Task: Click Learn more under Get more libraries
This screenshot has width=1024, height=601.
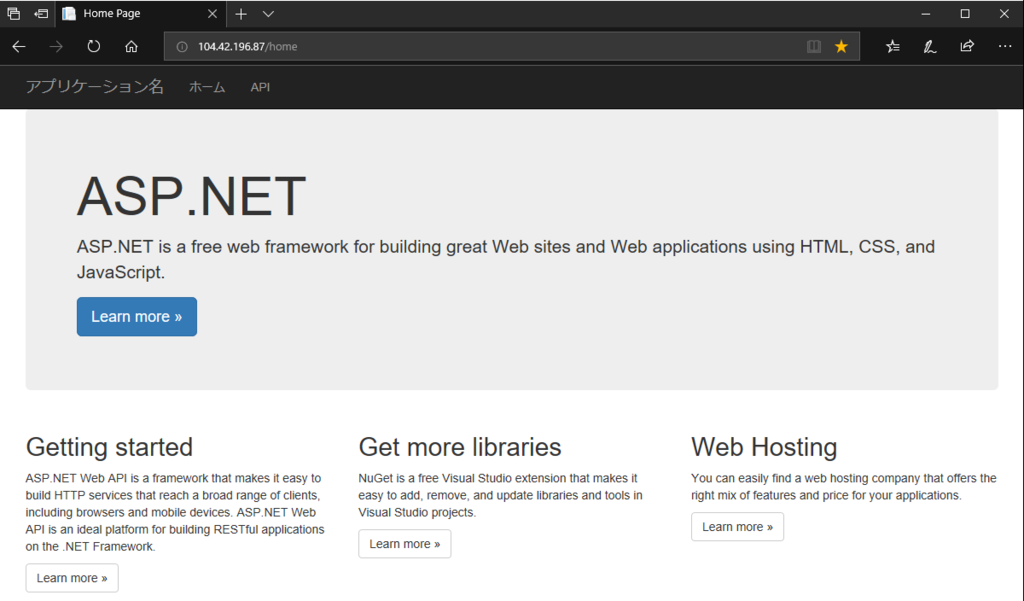Action: pos(405,544)
